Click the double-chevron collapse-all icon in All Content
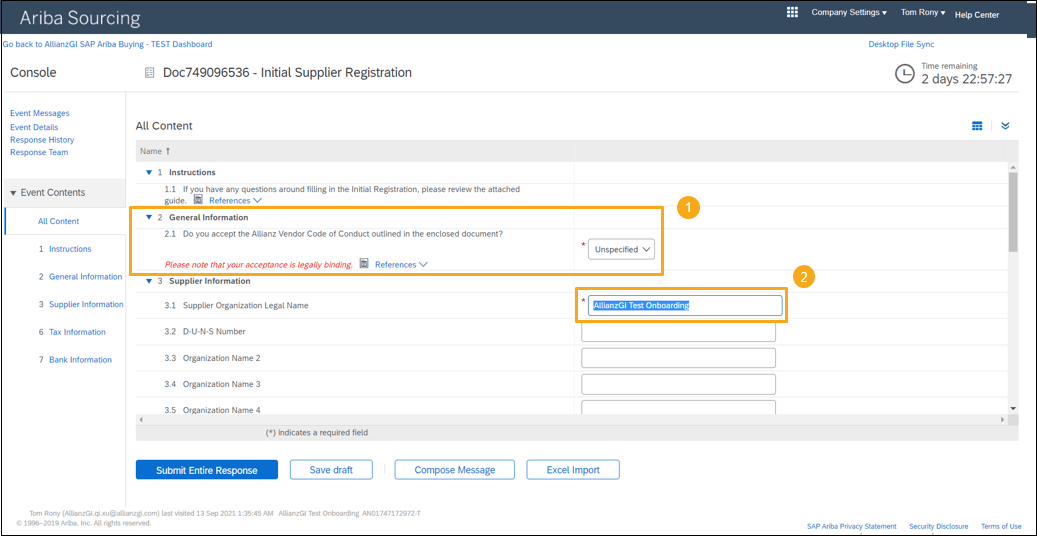 (x=1005, y=126)
